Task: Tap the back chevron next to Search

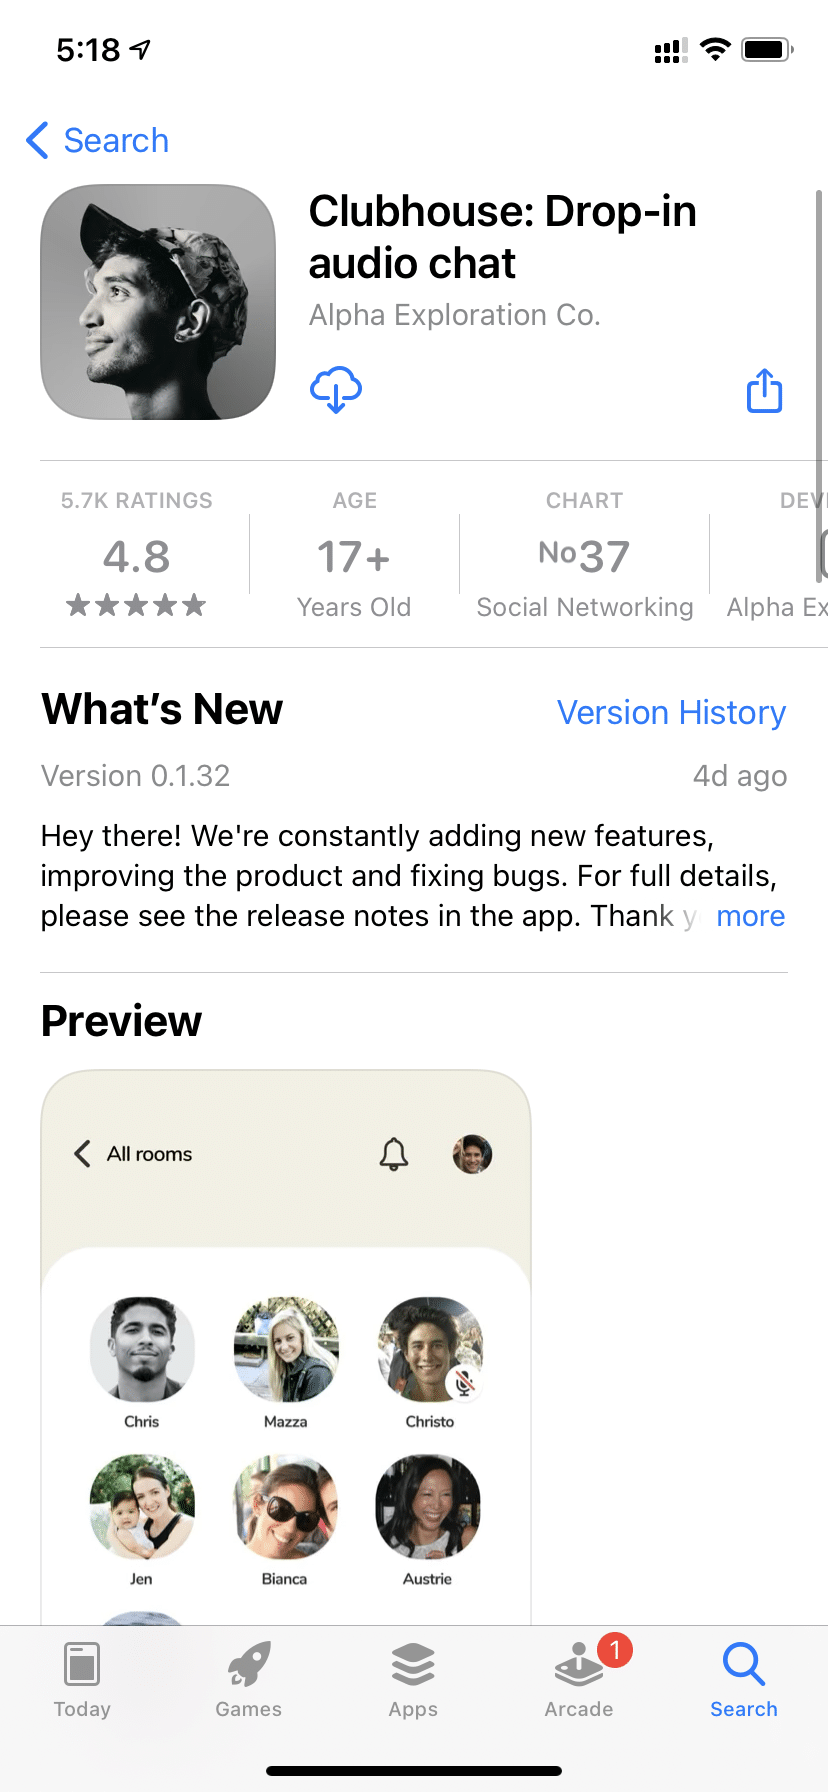Action: [38, 141]
